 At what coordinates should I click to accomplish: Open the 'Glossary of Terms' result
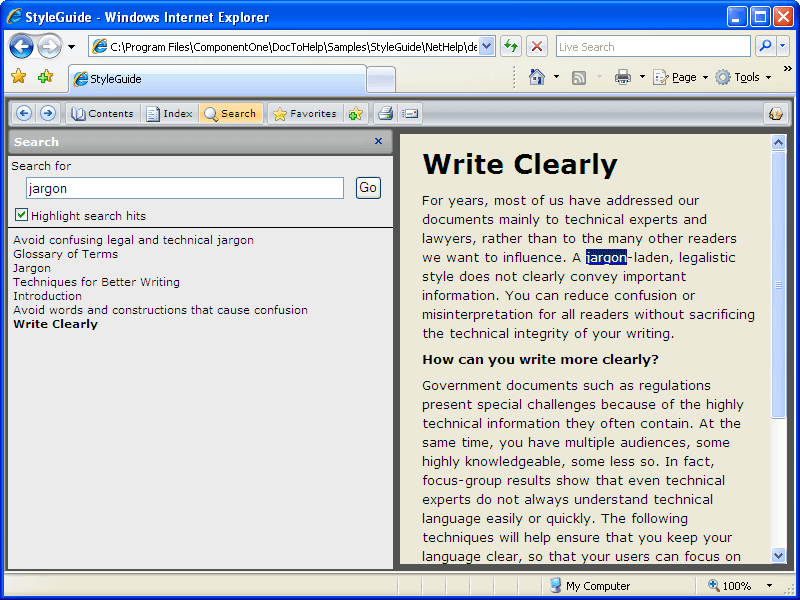pyautogui.click(x=65, y=254)
